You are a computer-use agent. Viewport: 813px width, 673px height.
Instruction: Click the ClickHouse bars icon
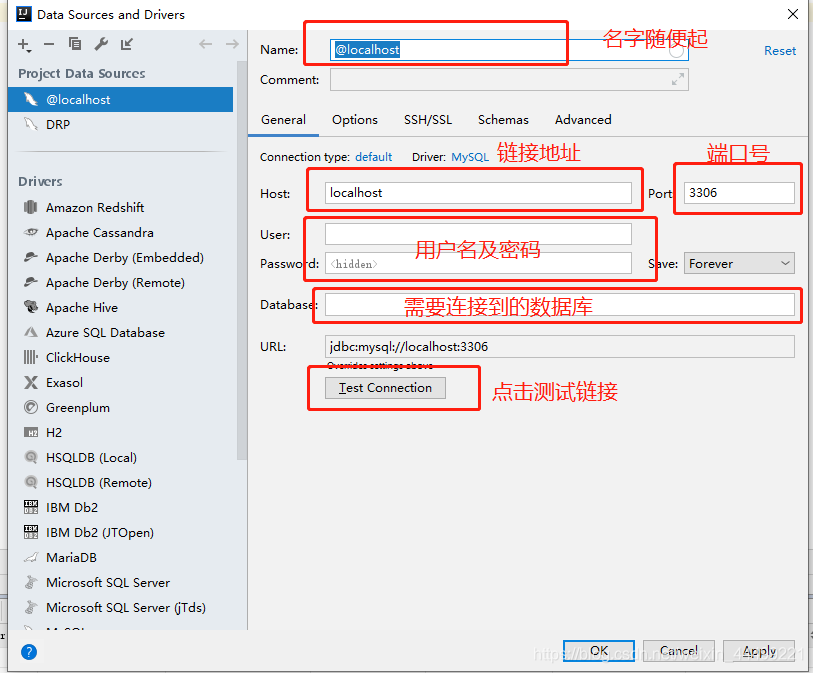click(x=31, y=357)
